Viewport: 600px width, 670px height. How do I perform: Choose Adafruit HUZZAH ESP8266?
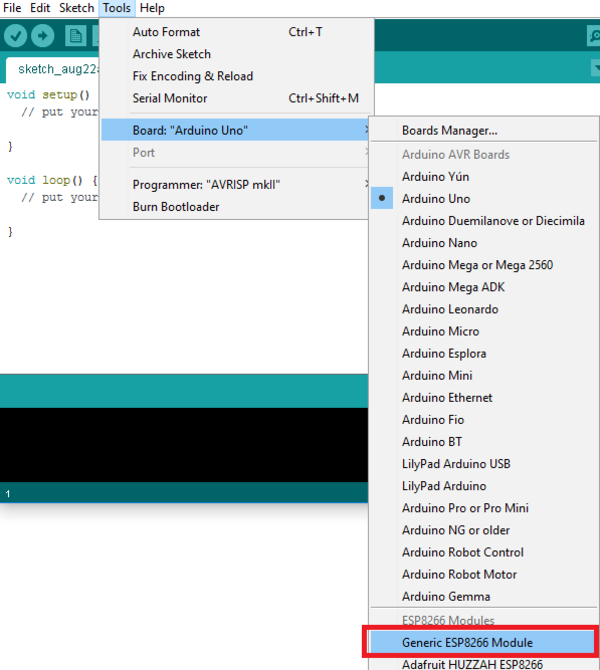tap(484, 664)
